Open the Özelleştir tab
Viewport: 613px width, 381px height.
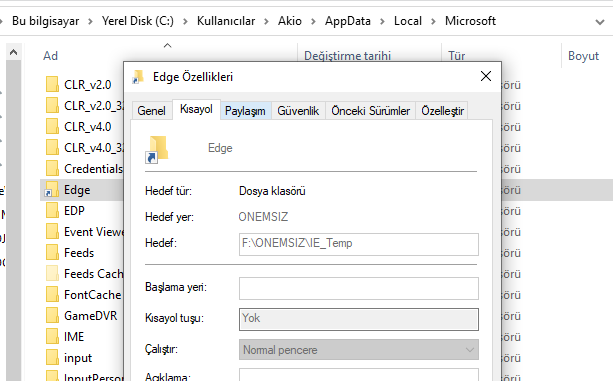coord(443,111)
